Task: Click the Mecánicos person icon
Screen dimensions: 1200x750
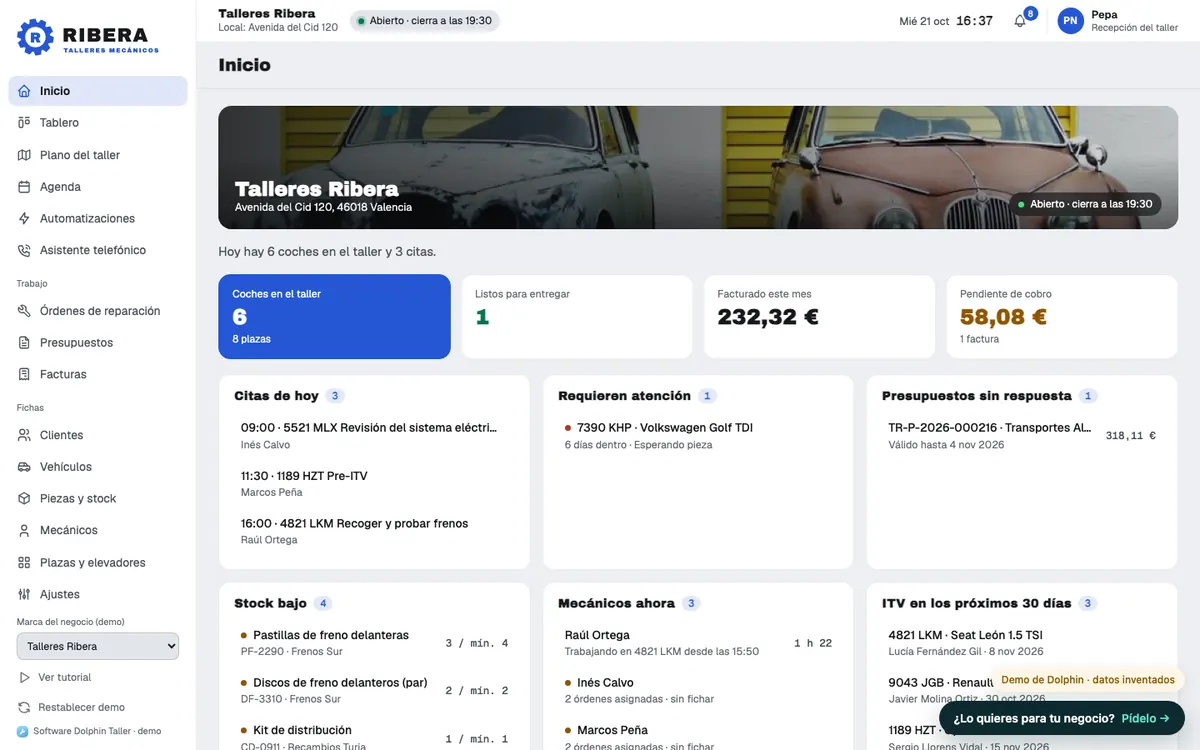Action: 25,530
